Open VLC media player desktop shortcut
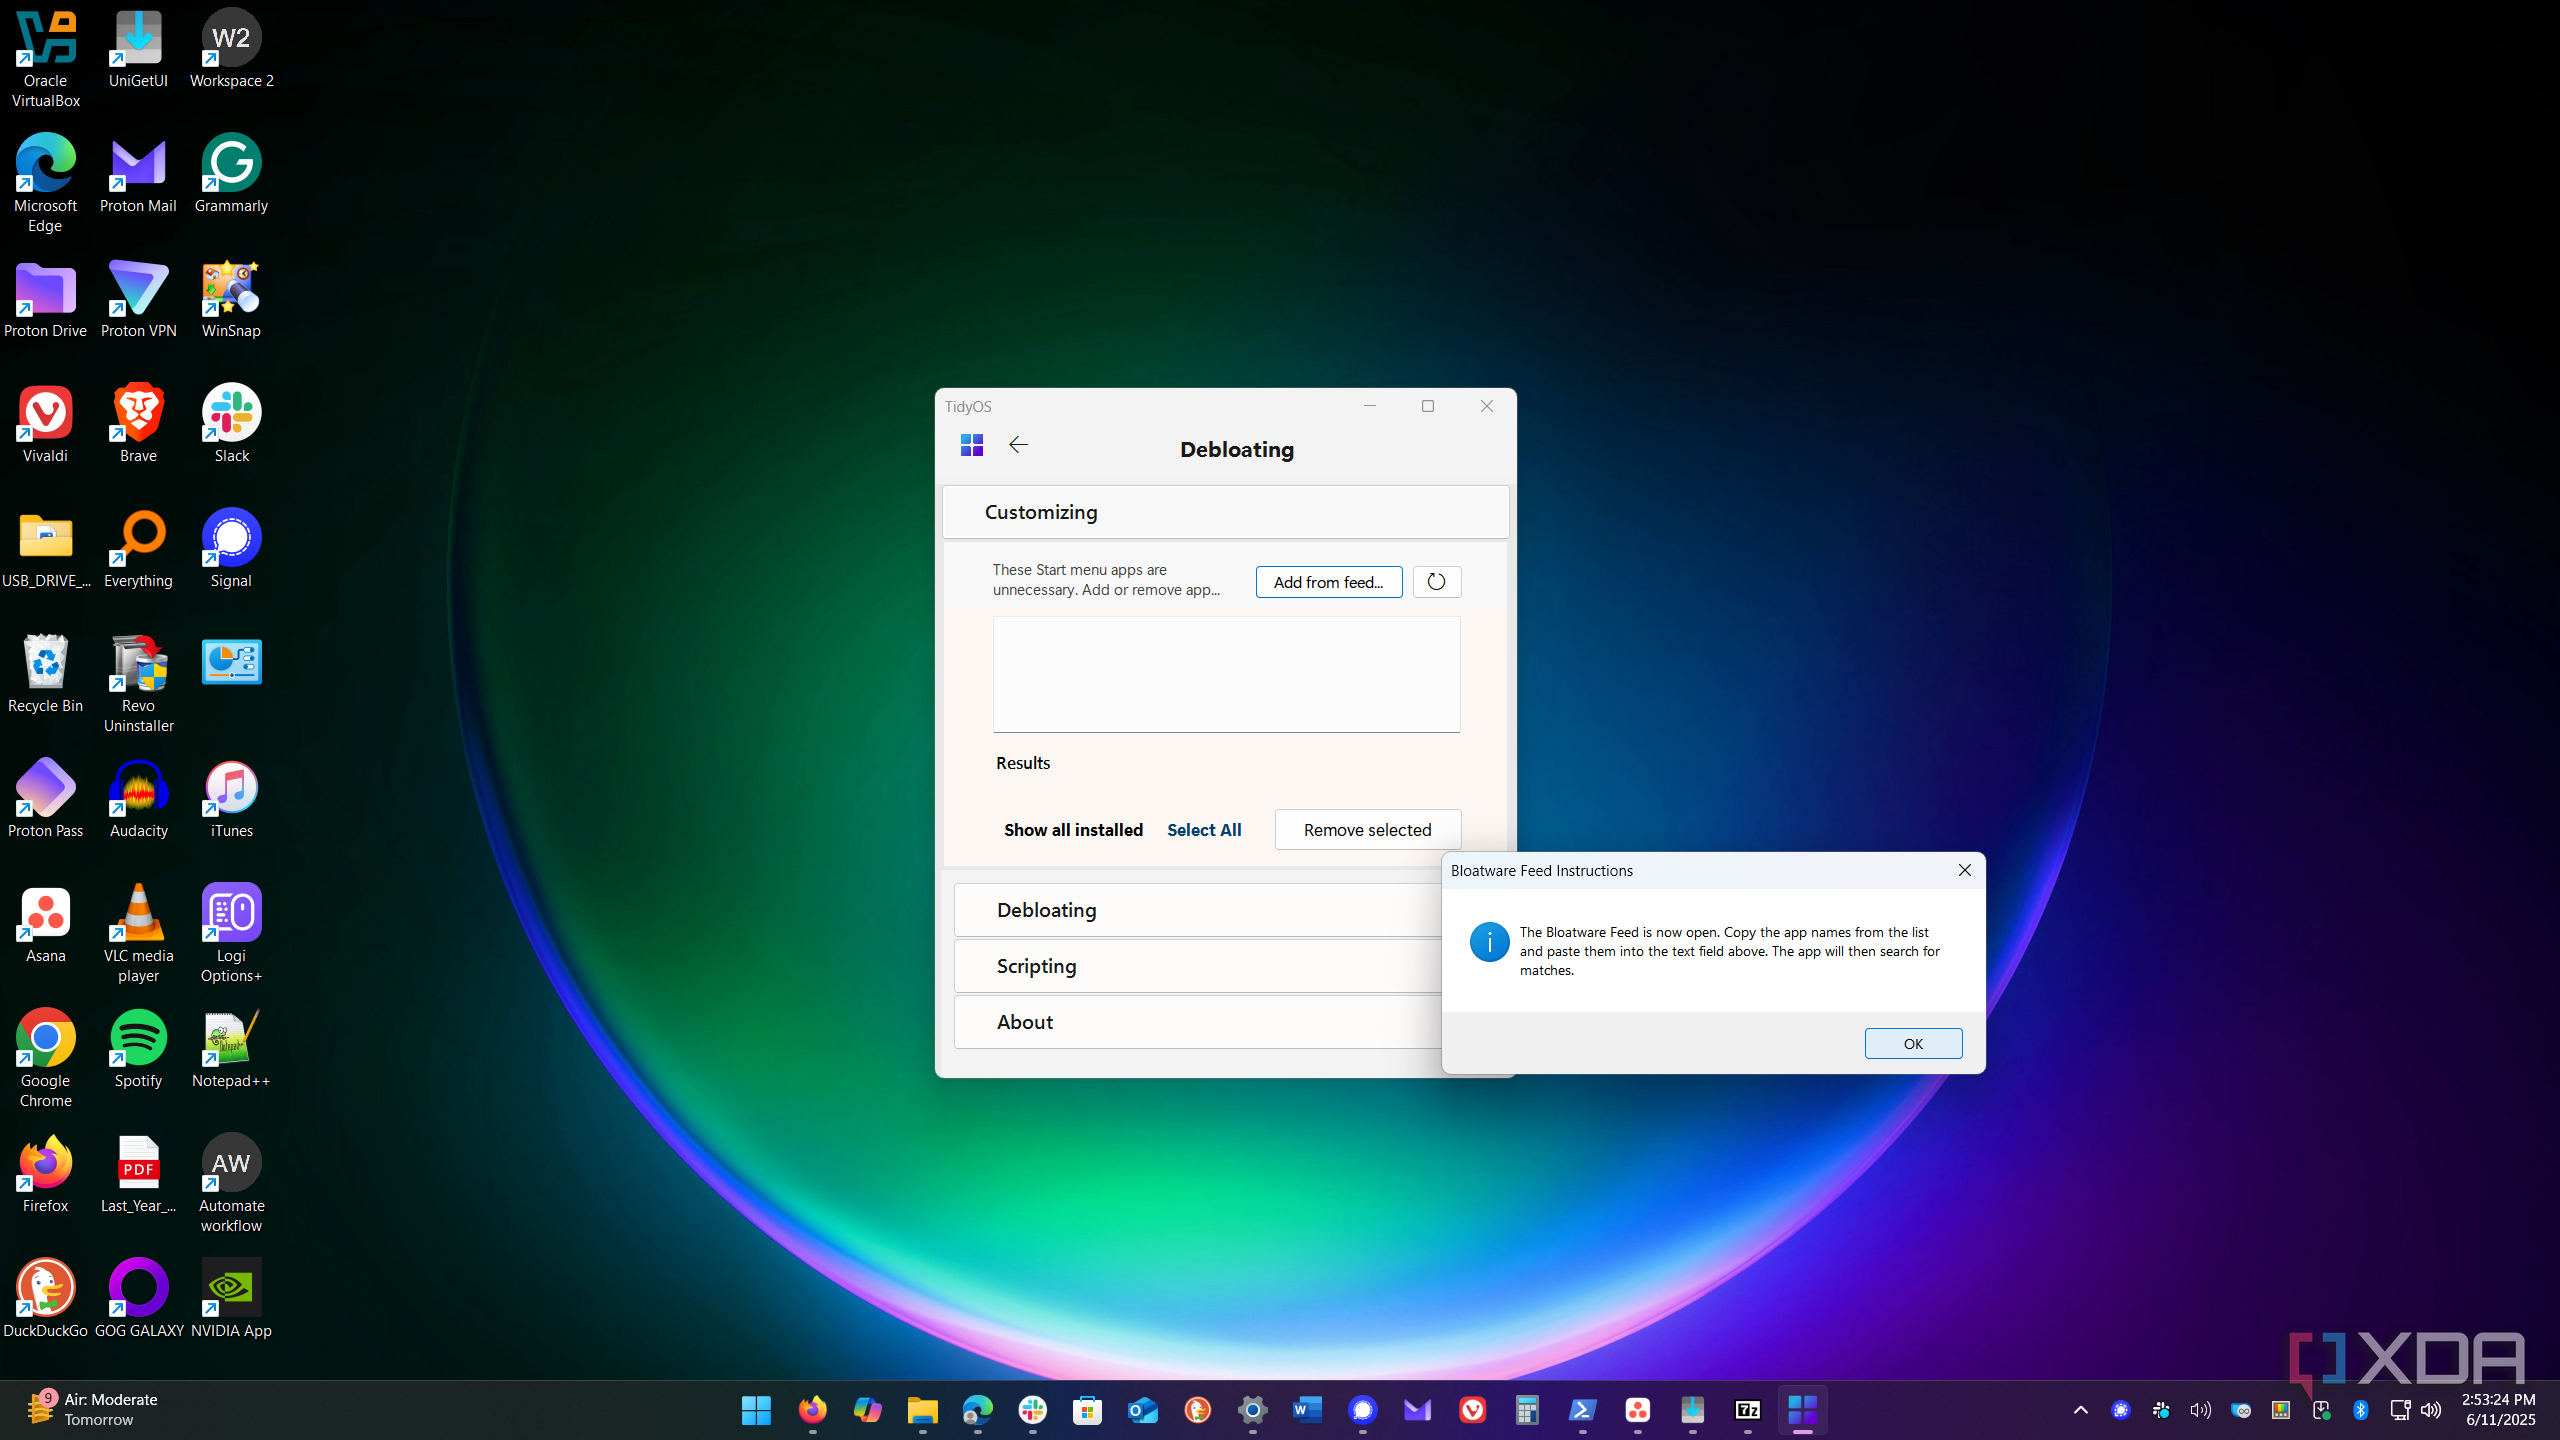This screenshot has height=1440, width=2560. [138, 934]
